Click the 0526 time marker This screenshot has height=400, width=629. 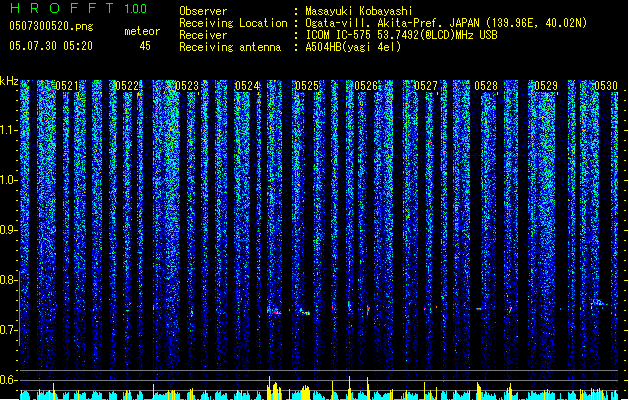coord(366,86)
